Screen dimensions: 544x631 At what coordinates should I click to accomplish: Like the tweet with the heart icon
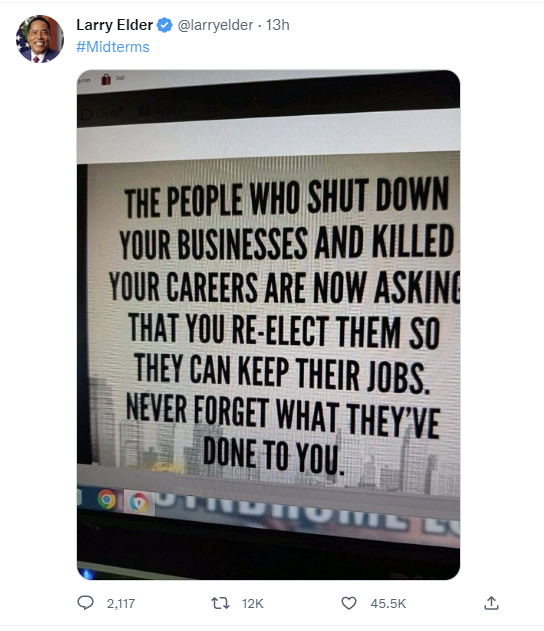coord(349,603)
